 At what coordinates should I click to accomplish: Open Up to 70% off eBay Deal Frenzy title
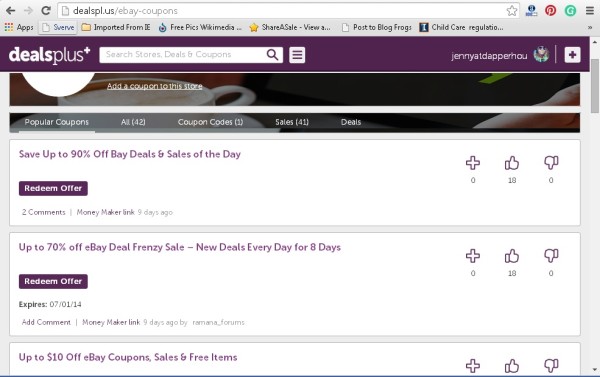pyautogui.click(x=180, y=247)
